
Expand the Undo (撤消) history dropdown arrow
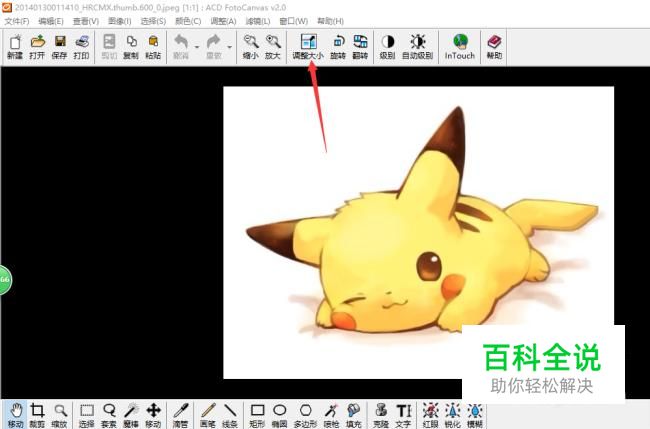196,46
